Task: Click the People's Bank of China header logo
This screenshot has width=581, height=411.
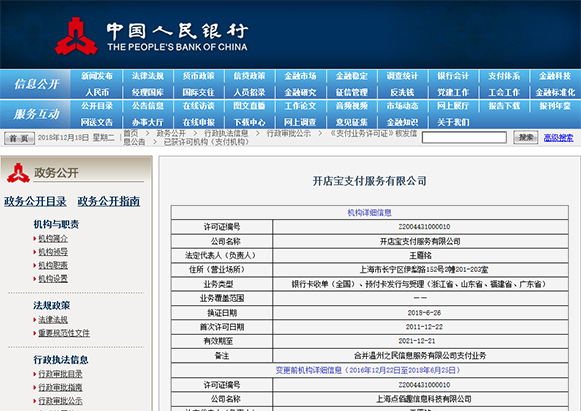Action: pos(151,36)
